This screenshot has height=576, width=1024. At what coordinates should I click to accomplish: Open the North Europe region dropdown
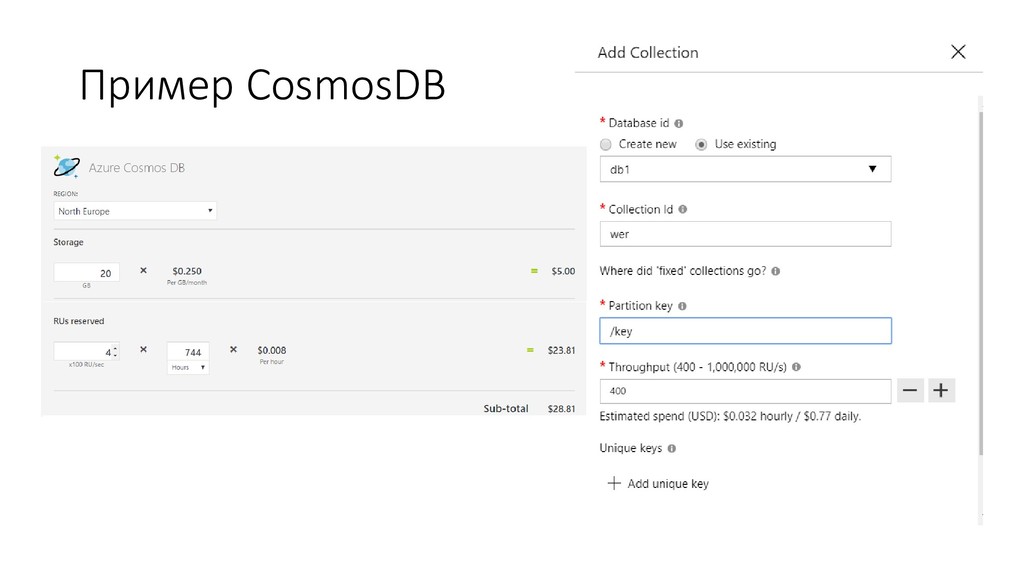[135, 211]
